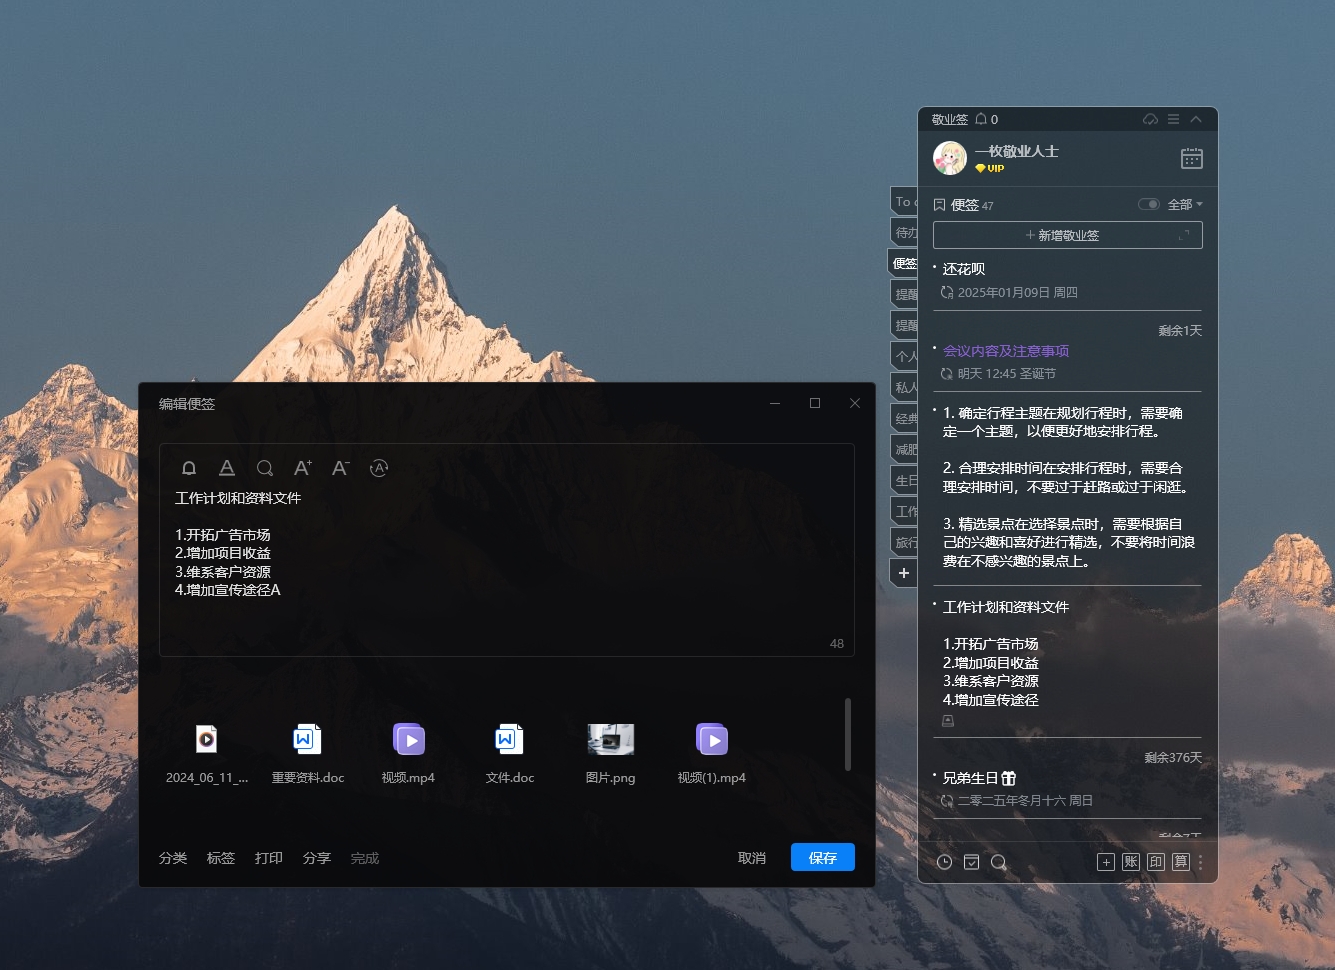The height and width of the screenshot is (970, 1335).
Task: Open the 视频.mp4 attachment
Action: (408, 752)
